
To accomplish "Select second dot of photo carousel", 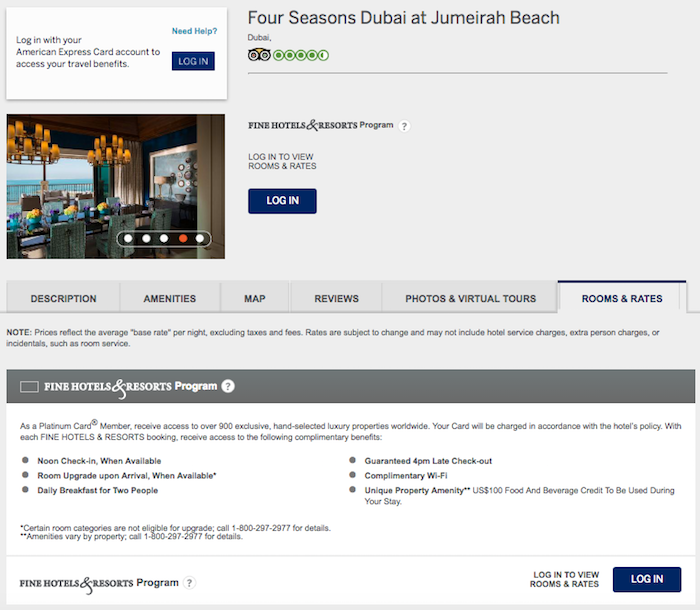I will [146, 238].
